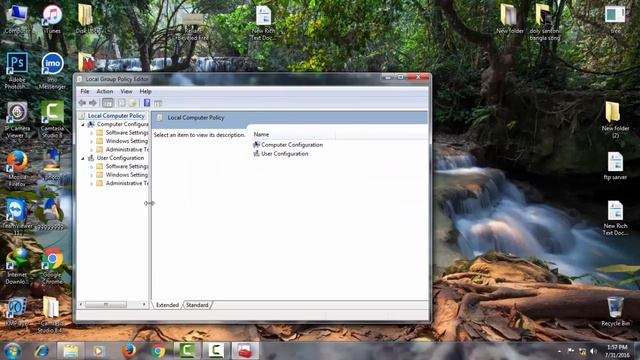Click the Back arrow in the toolbar
640x360 pixels.
pos(82,103)
